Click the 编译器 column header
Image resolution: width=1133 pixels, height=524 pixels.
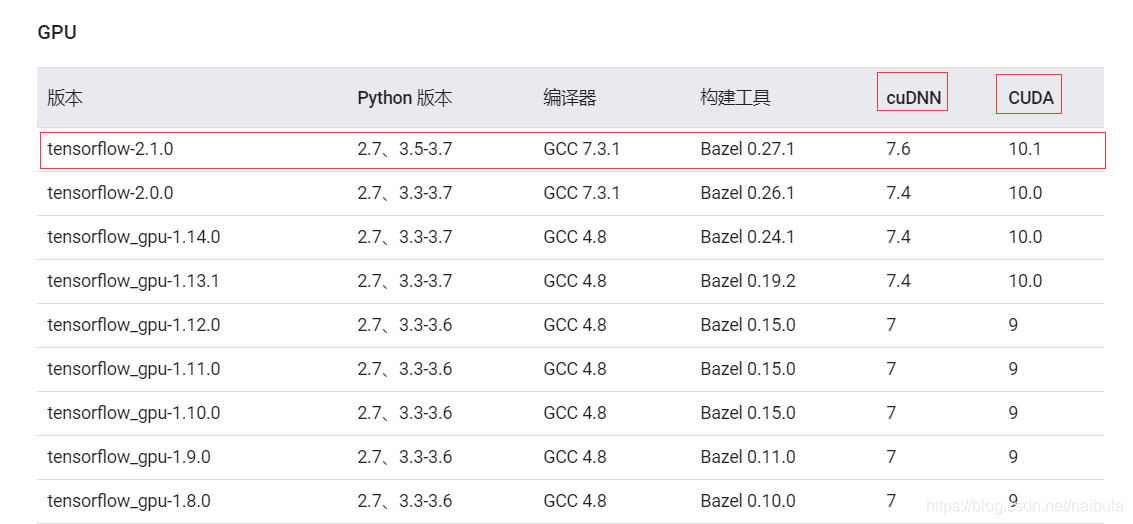pos(570,98)
